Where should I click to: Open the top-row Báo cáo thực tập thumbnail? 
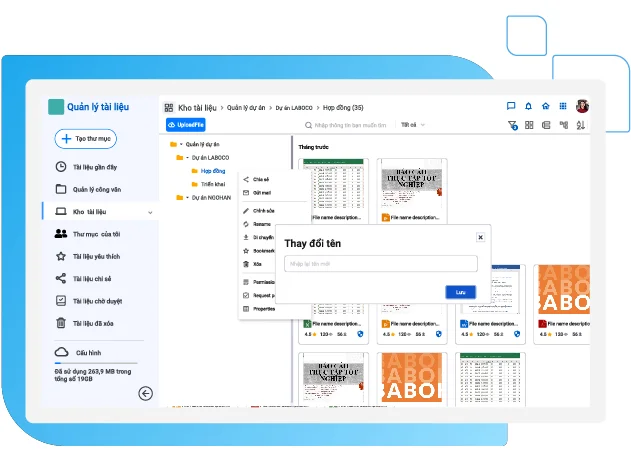[412, 184]
